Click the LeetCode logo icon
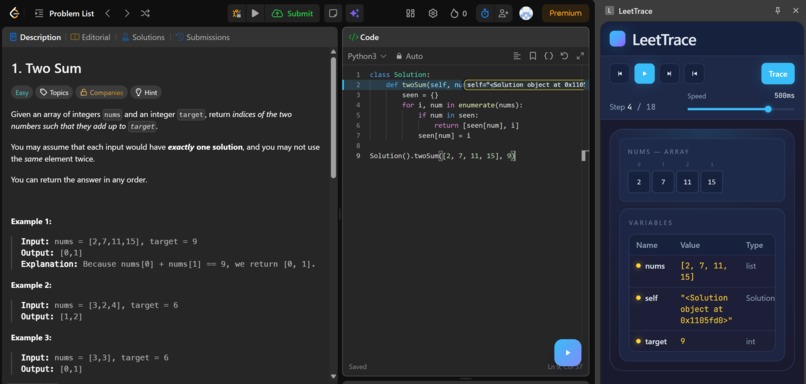The width and height of the screenshot is (806, 384). click(x=14, y=13)
